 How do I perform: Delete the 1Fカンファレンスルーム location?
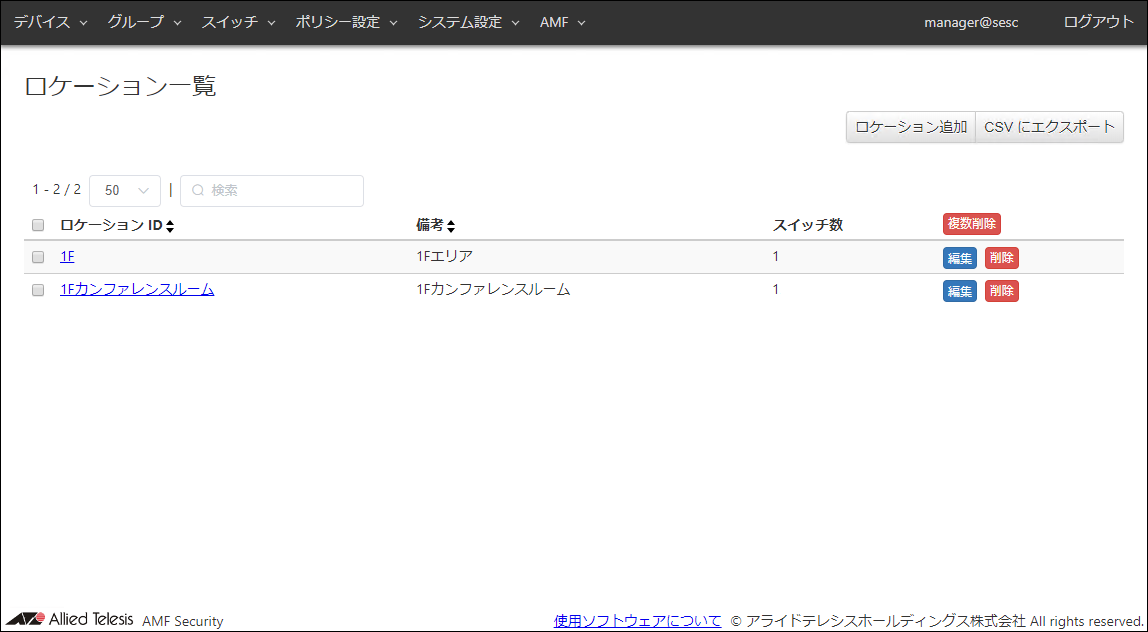[1001, 291]
